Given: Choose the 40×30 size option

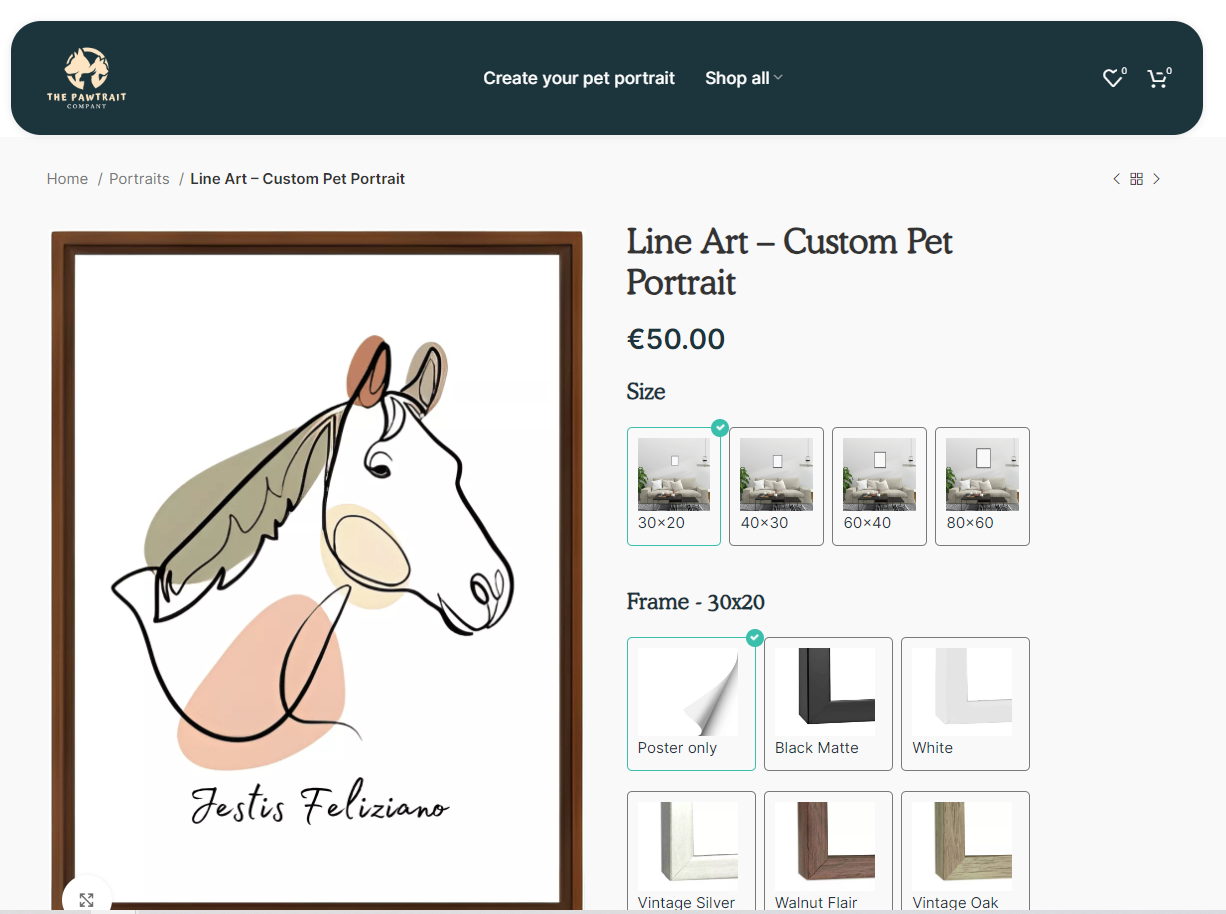Looking at the screenshot, I should click(x=776, y=486).
